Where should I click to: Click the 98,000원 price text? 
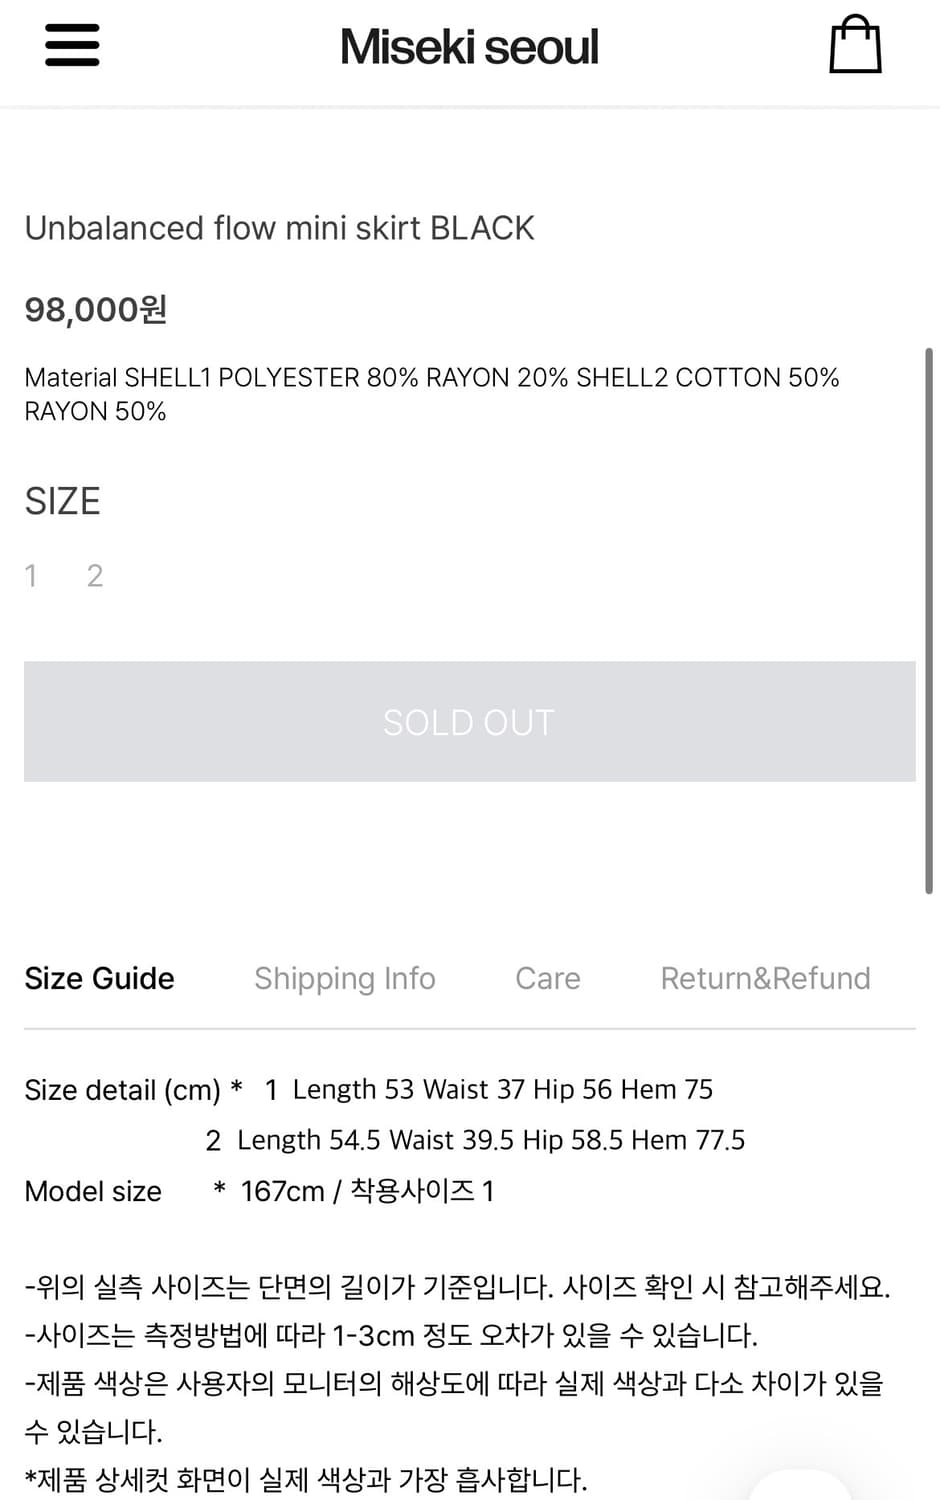95,310
